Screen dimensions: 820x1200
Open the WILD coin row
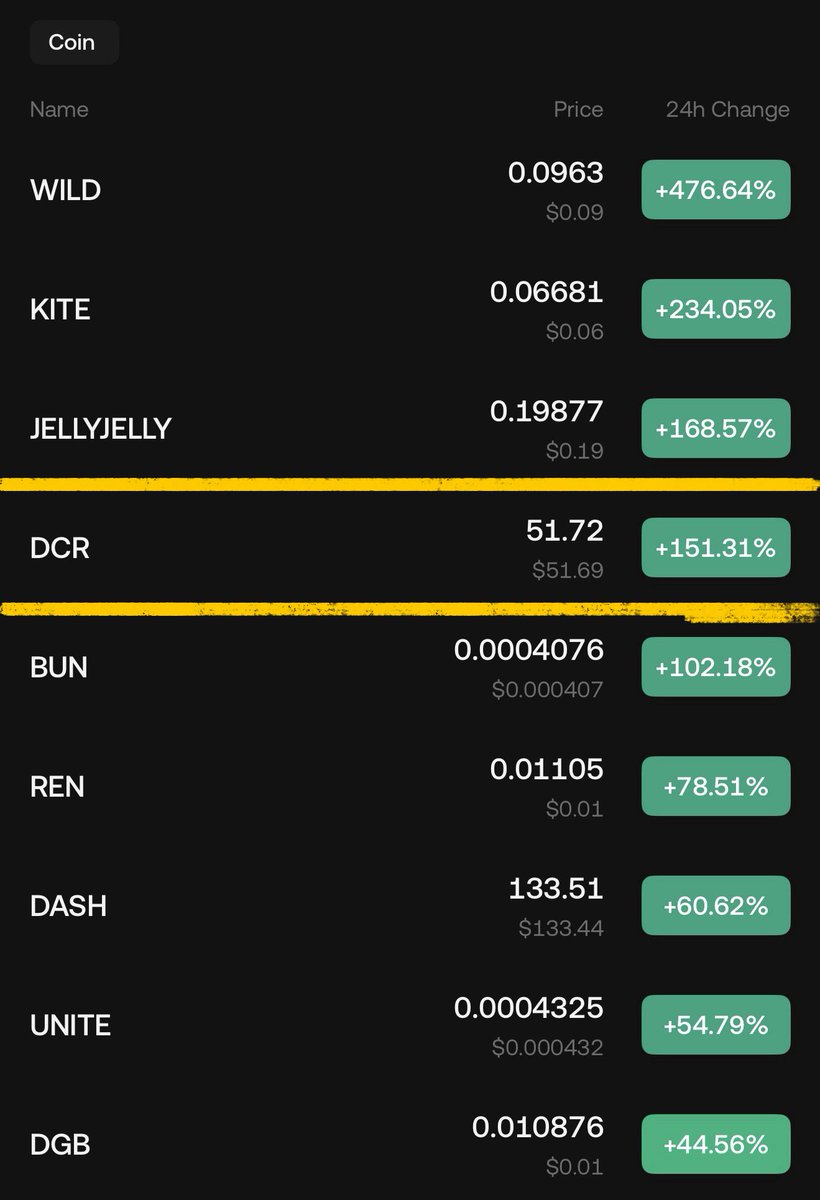pyautogui.click(x=66, y=190)
